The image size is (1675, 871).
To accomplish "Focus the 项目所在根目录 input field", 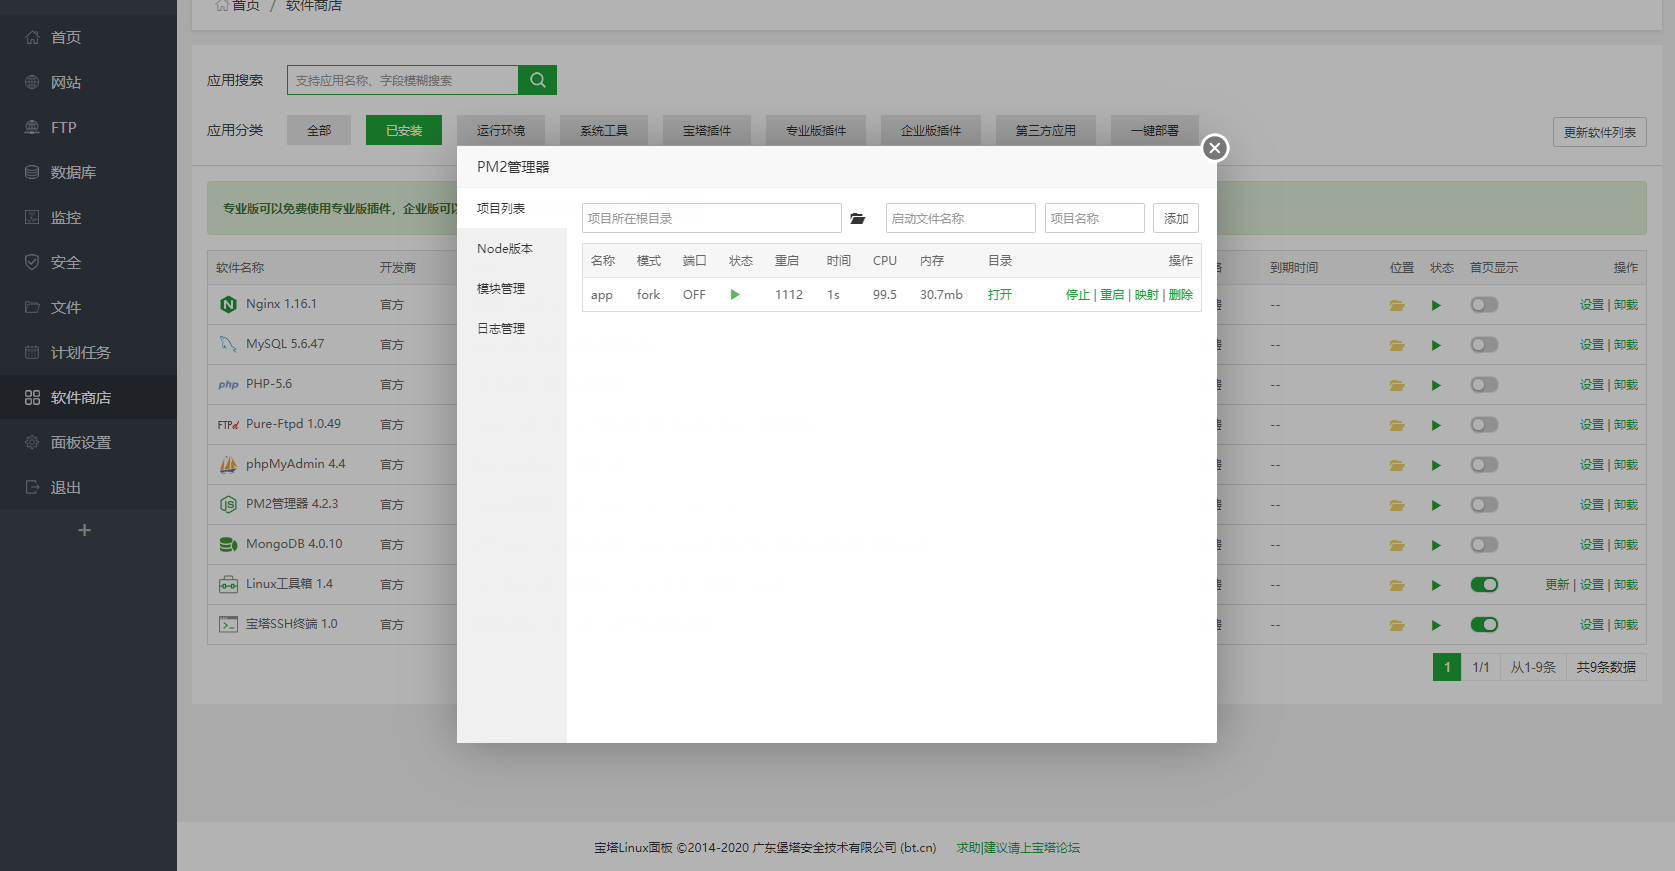I will 712,218.
